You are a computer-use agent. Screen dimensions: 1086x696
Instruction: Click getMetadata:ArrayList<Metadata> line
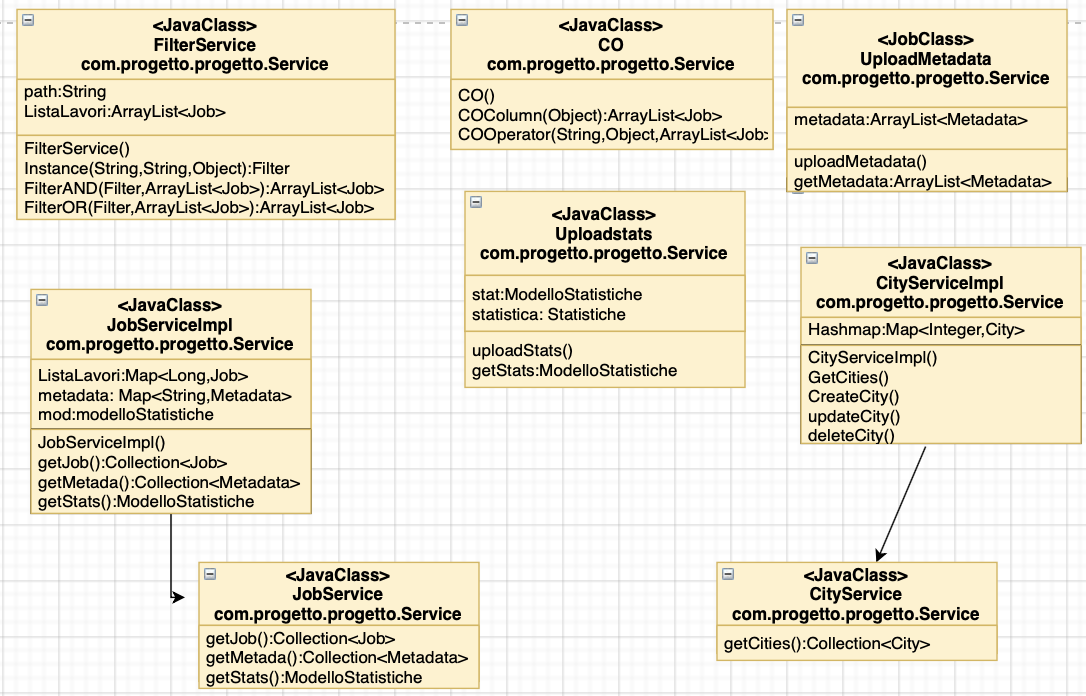(923, 181)
